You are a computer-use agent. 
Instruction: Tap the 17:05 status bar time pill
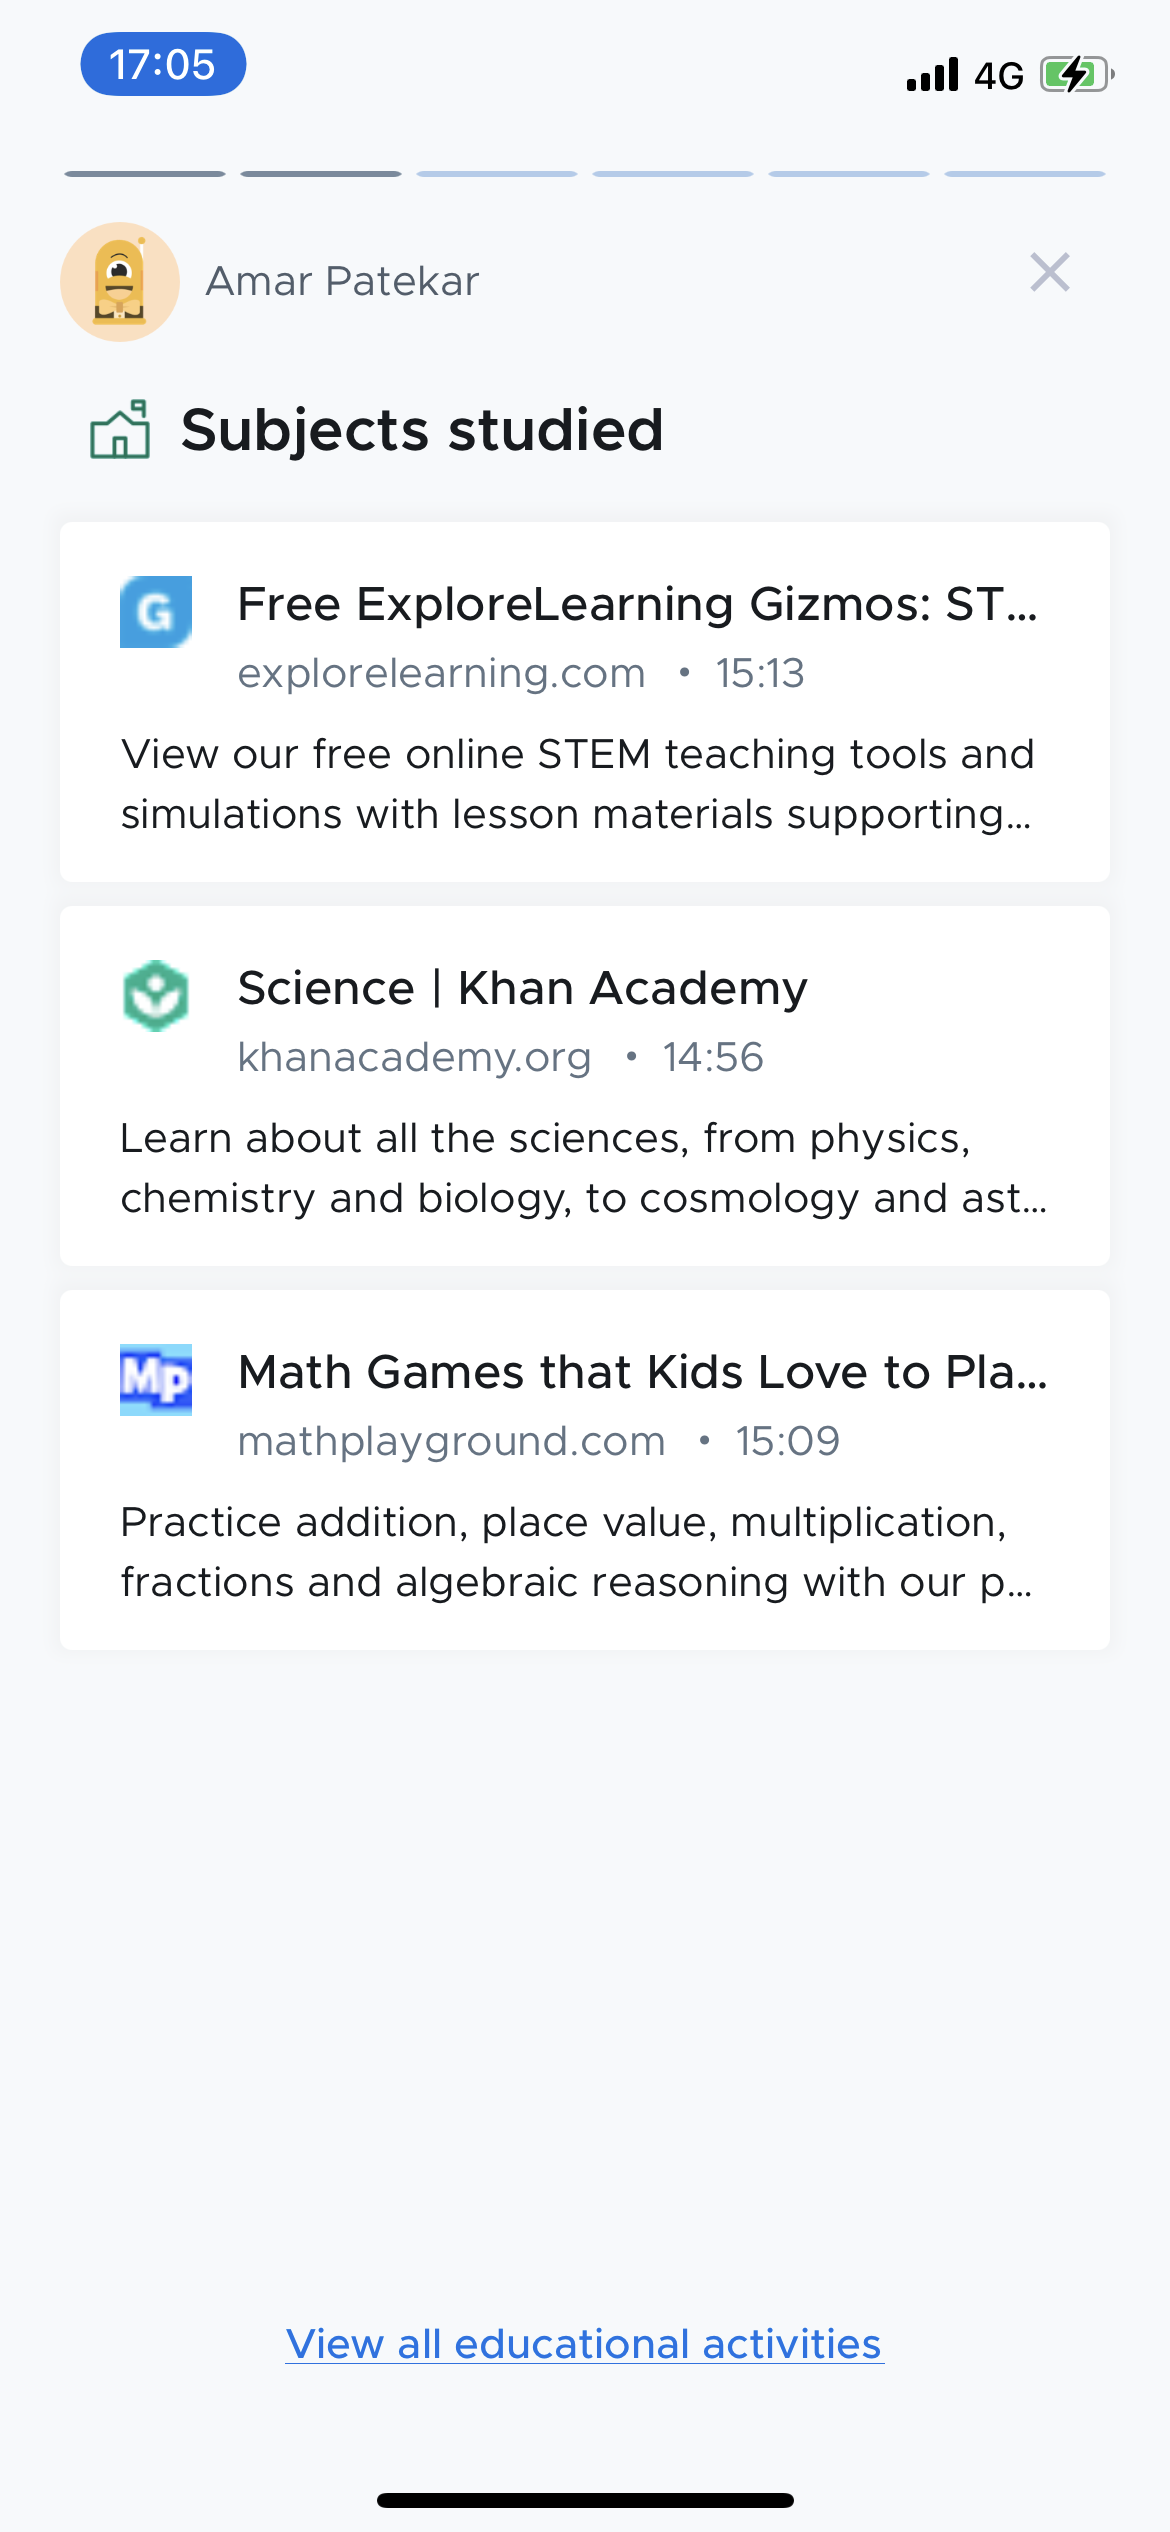point(163,65)
